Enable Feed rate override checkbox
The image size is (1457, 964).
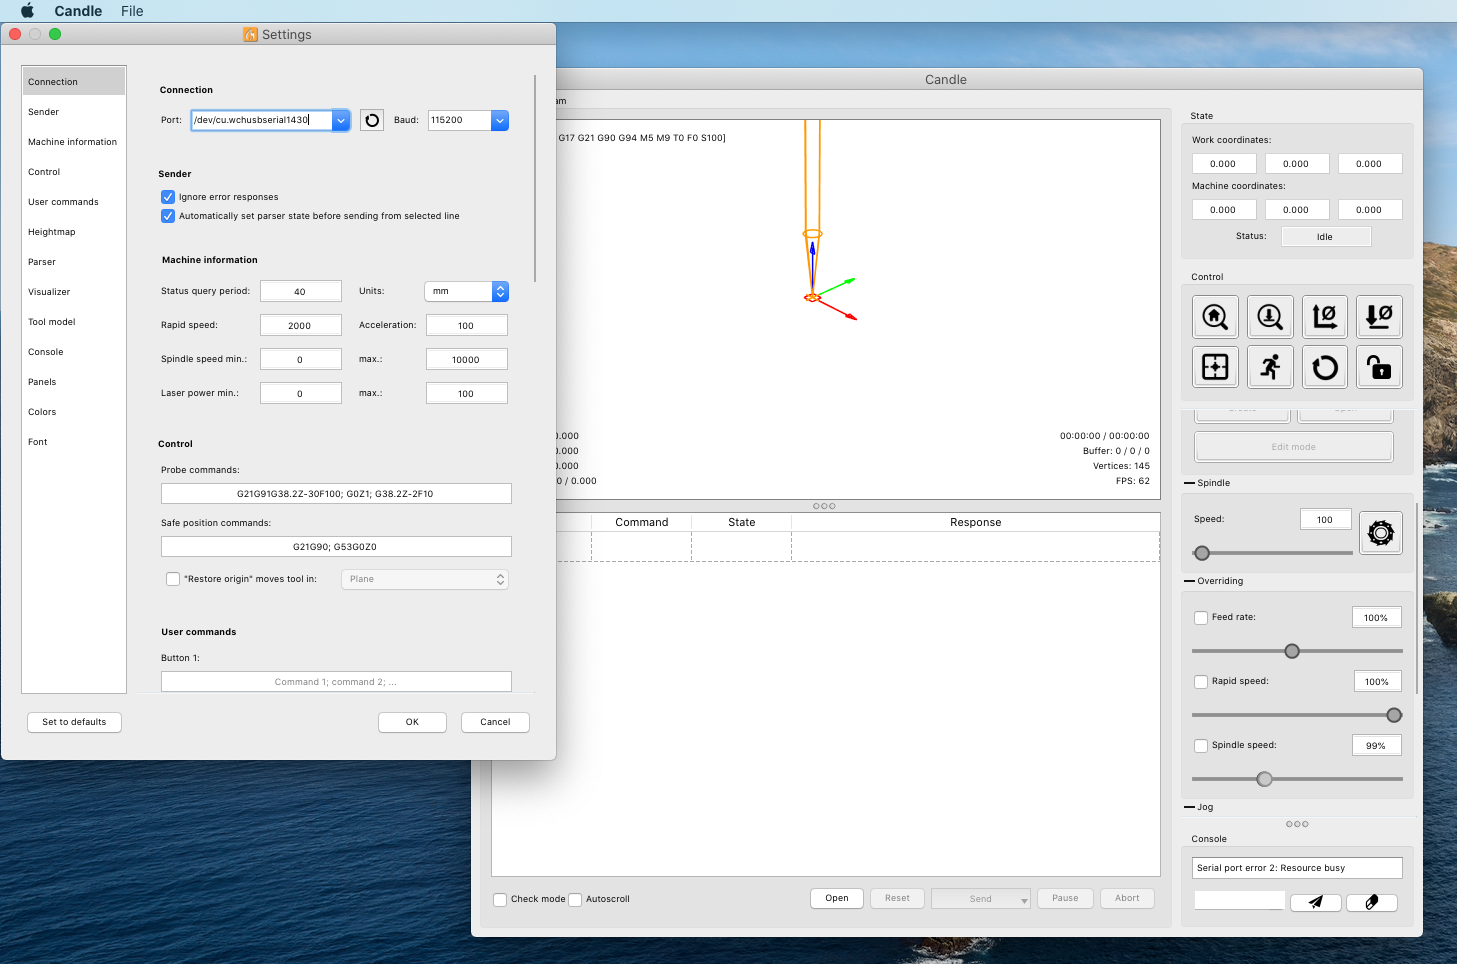coord(1201,618)
